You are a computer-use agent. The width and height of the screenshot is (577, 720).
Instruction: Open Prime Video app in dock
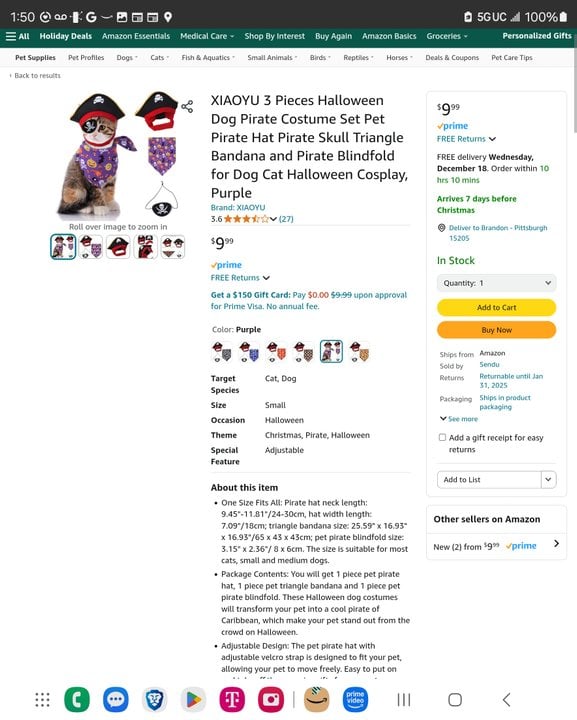[355, 699]
